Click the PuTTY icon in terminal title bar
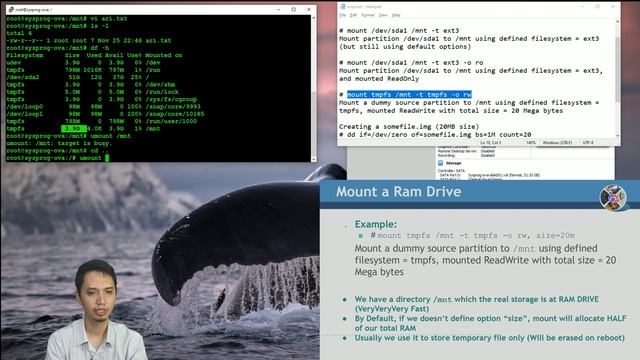Image resolution: width=640 pixels, height=360 pixels. pyautogui.click(x=11, y=9)
